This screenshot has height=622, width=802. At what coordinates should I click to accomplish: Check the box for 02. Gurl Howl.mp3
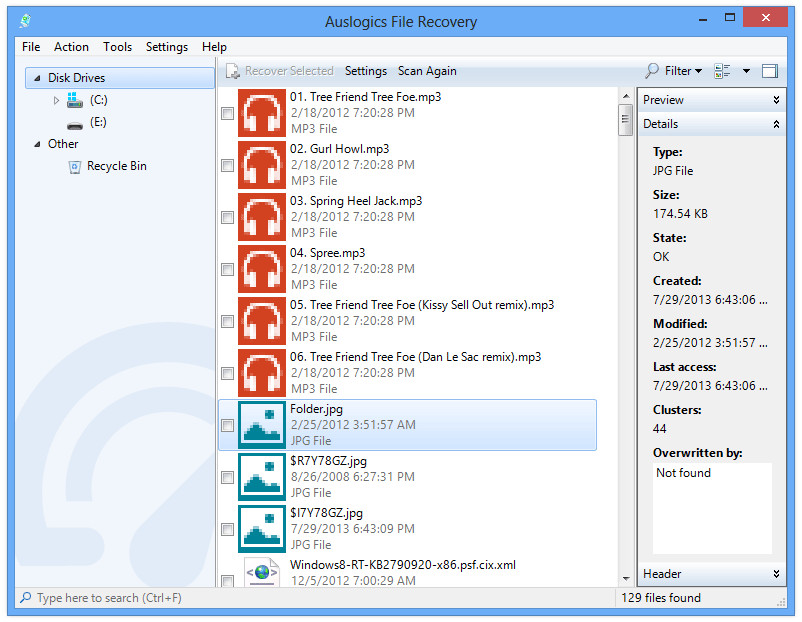point(228,165)
